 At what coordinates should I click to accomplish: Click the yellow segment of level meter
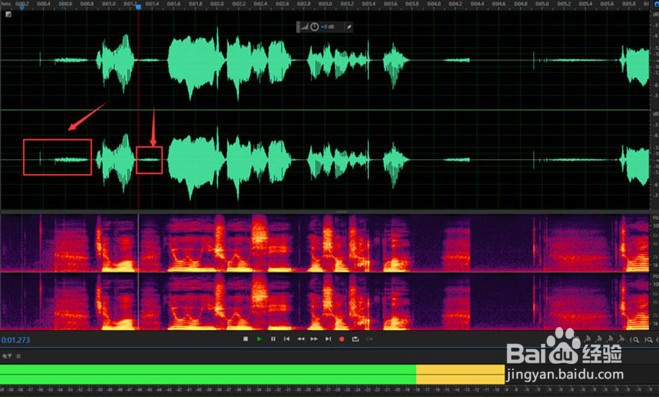pos(460,374)
